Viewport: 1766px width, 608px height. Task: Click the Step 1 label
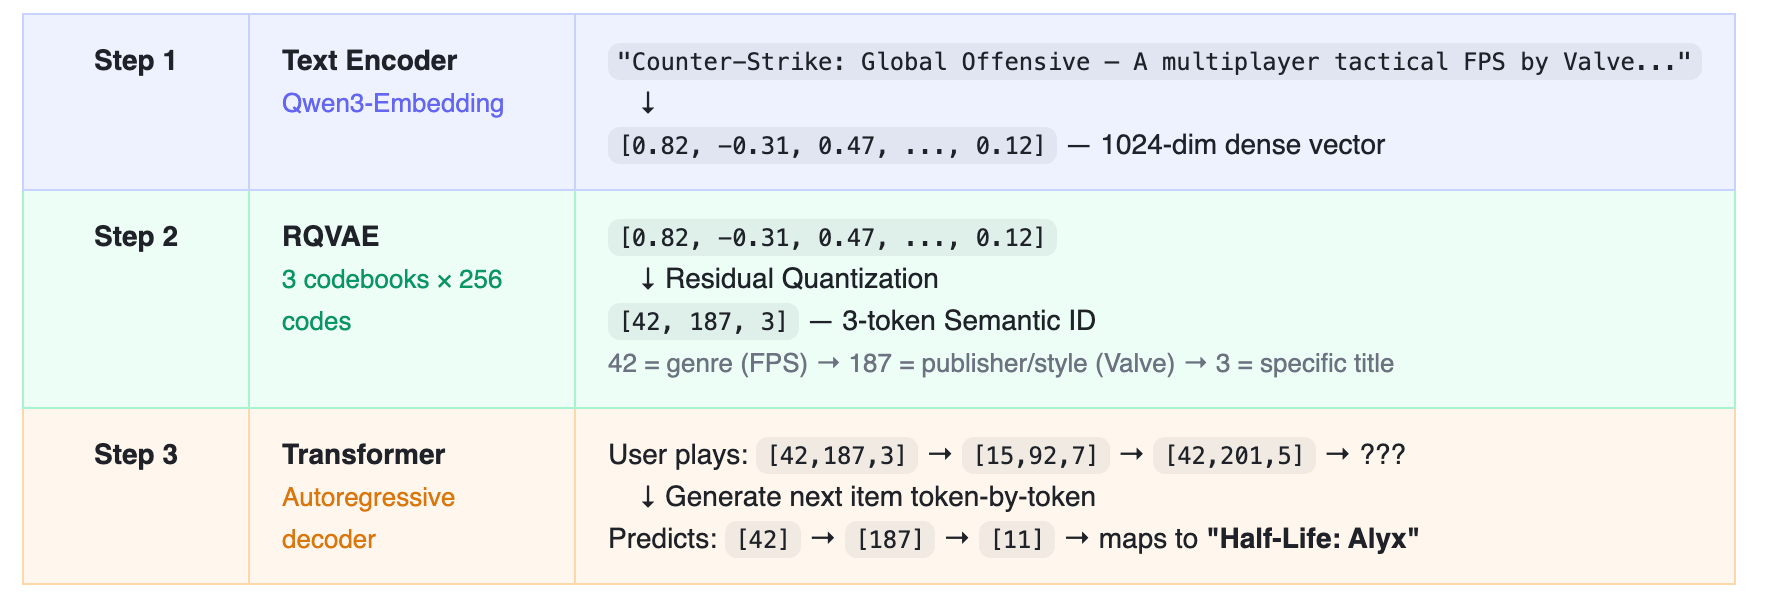(135, 61)
